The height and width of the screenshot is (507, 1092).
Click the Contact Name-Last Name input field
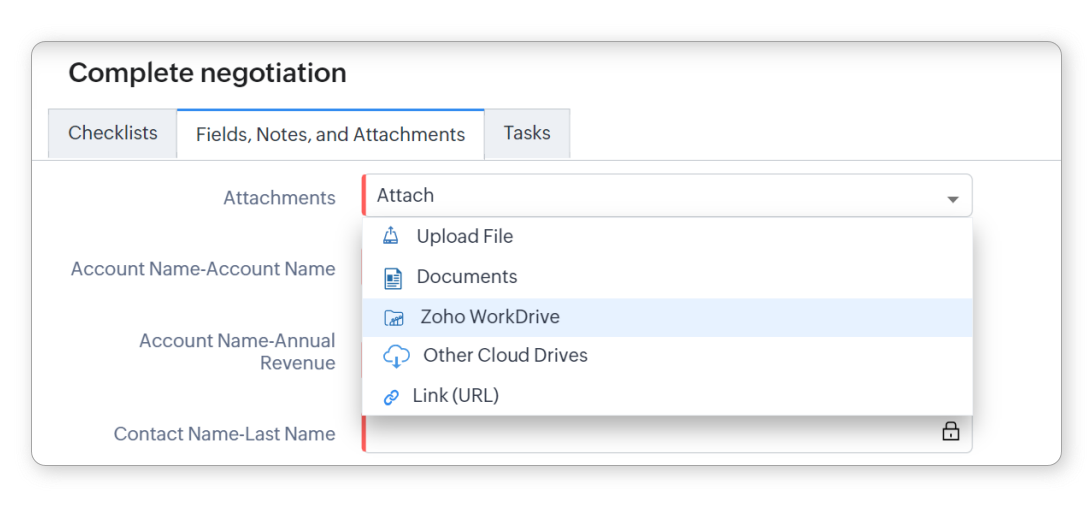click(x=650, y=433)
